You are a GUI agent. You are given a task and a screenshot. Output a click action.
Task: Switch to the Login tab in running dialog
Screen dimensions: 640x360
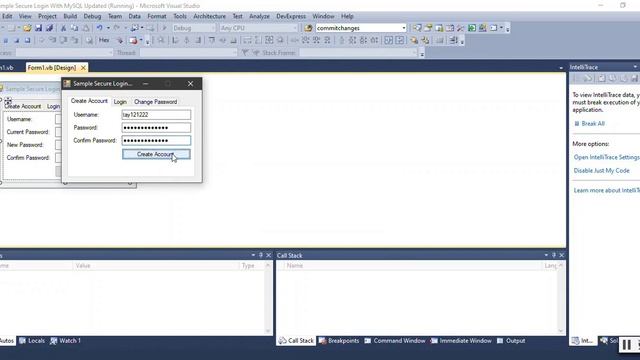tap(120, 102)
